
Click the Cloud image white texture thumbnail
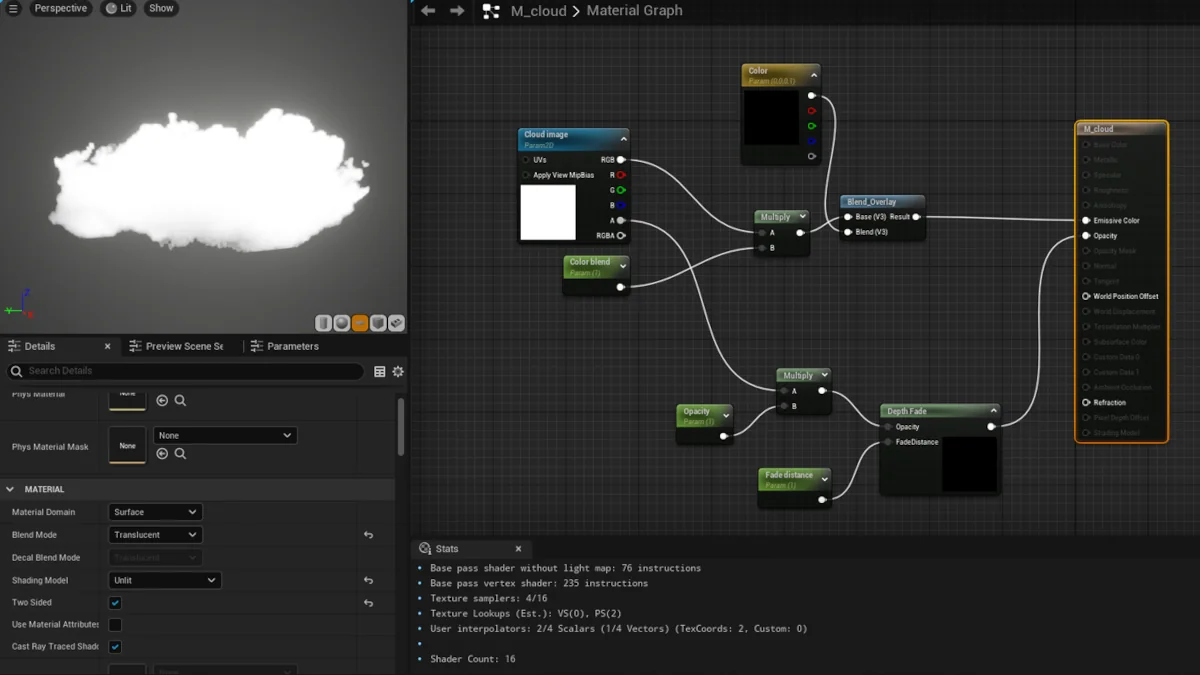[548, 212]
